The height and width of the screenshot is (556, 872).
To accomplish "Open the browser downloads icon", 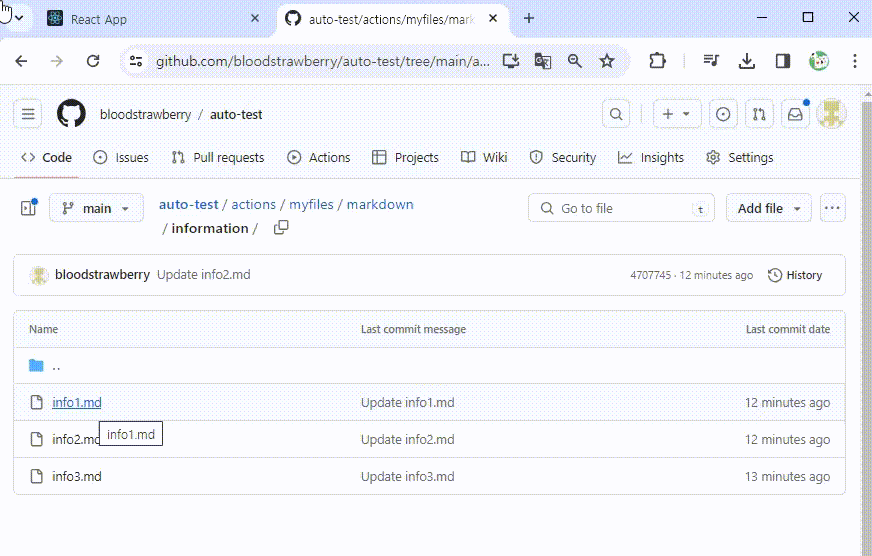I will [746, 61].
